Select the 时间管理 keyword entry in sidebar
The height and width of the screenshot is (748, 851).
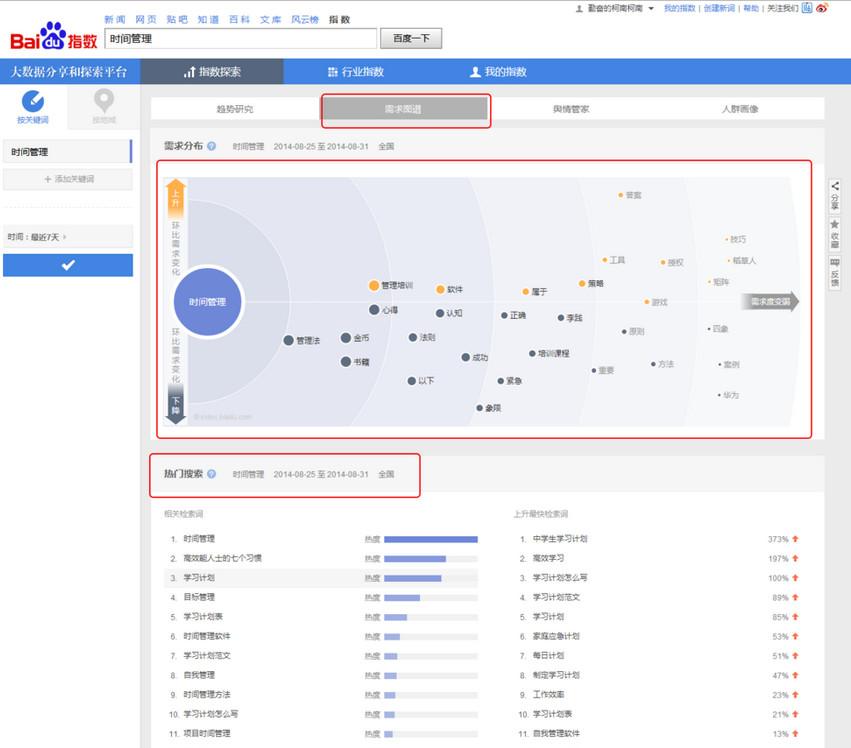point(68,151)
